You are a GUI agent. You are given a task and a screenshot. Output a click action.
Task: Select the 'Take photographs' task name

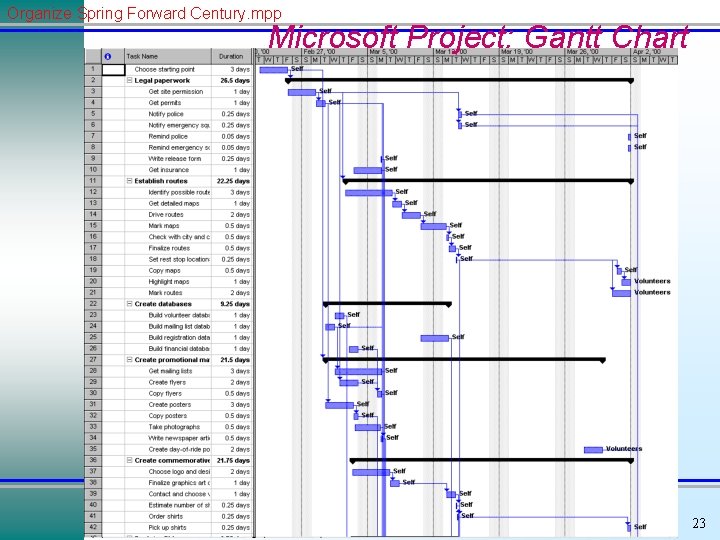pos(174,427)
